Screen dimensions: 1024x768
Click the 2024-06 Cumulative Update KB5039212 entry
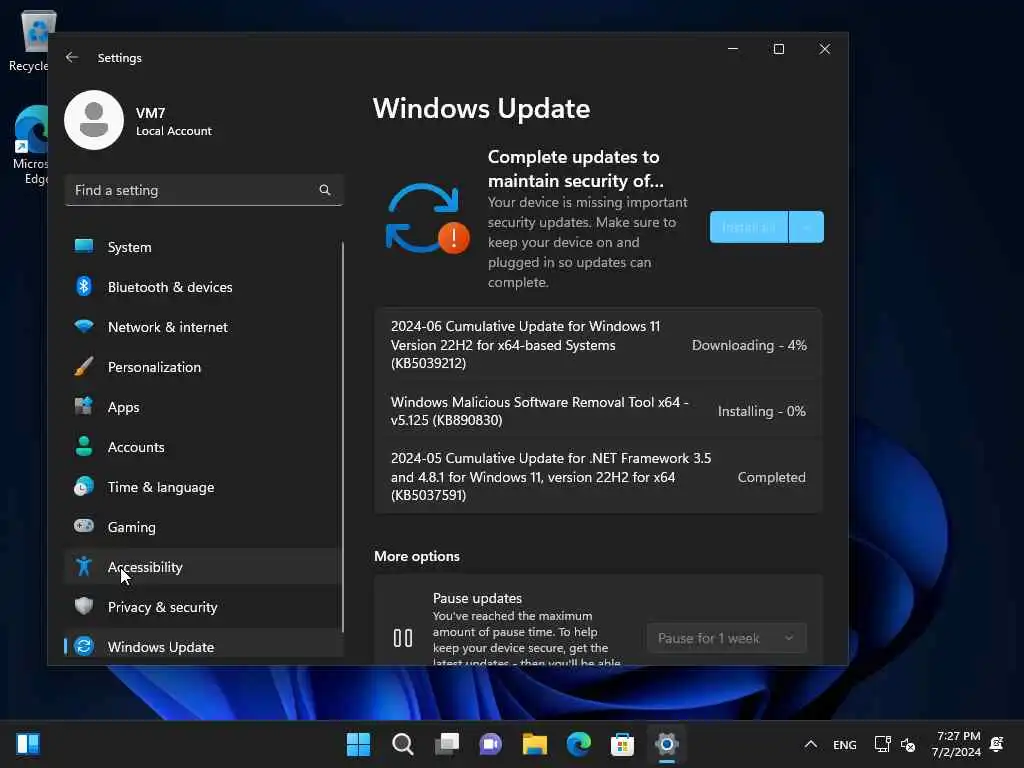pyautogui.click(x=598, y=344)
